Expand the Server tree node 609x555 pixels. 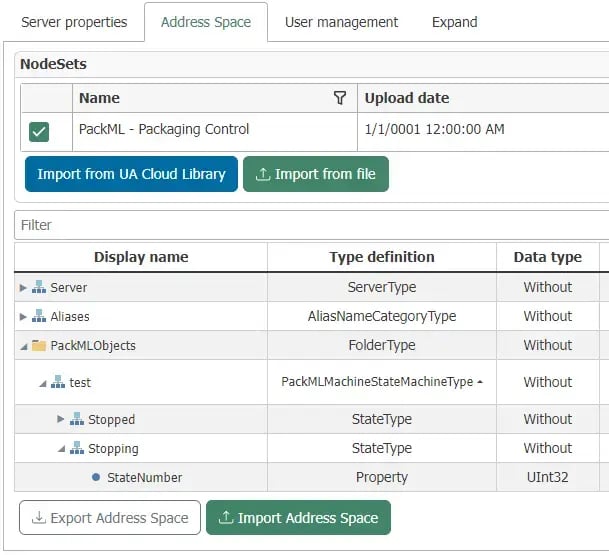tap(24, 288)
